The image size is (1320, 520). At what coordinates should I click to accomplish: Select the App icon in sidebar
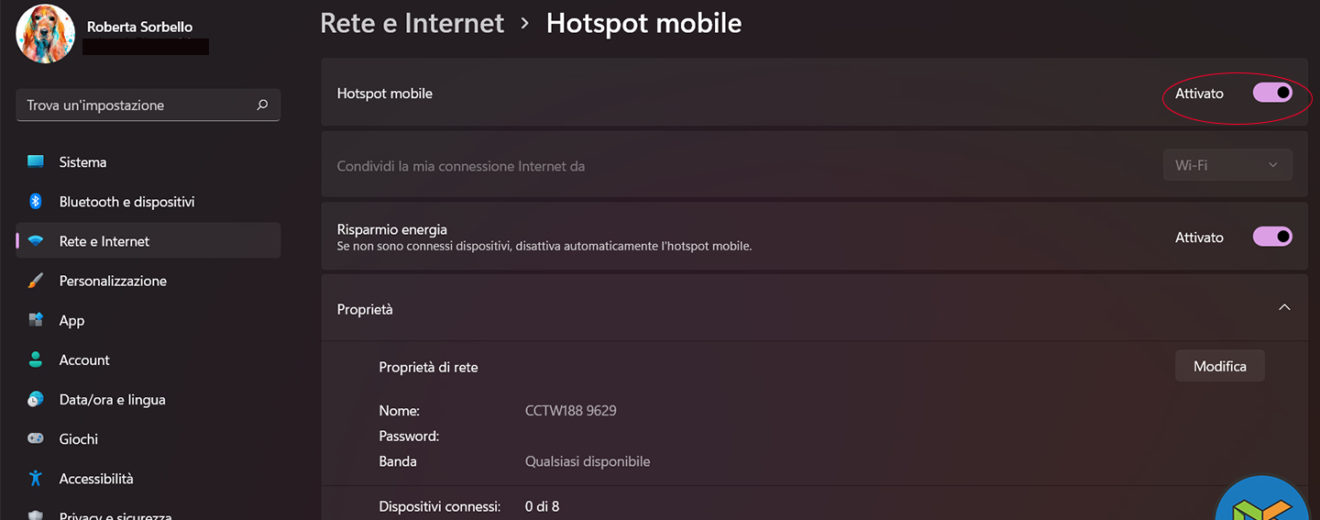coord(36,320)
